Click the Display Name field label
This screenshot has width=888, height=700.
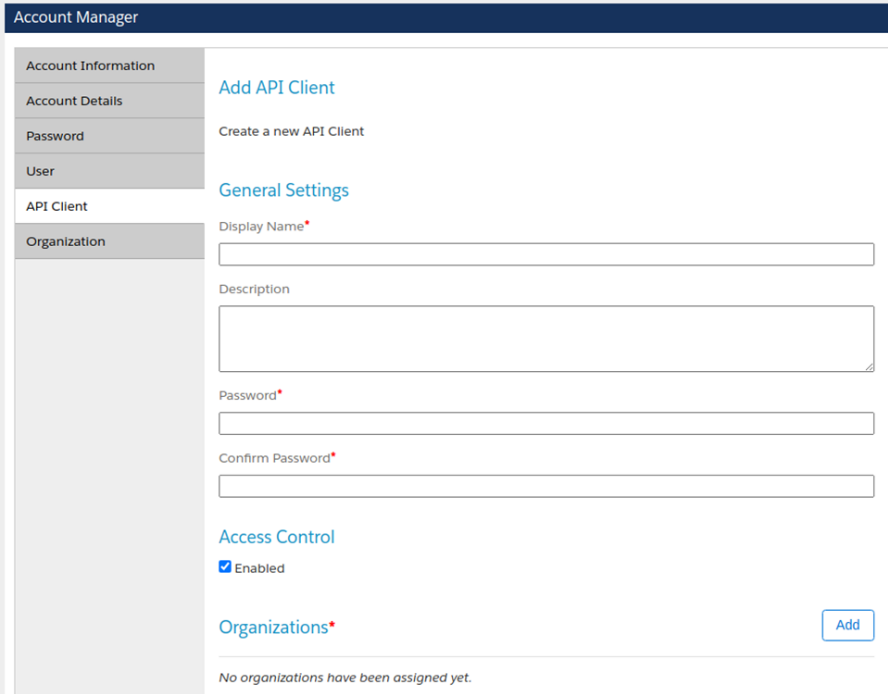[261, 227]
